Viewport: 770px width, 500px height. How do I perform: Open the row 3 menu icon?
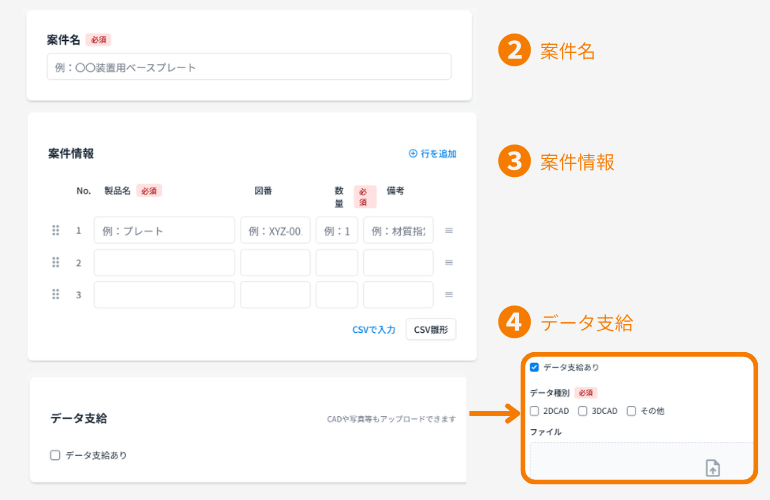click(449, 294)
